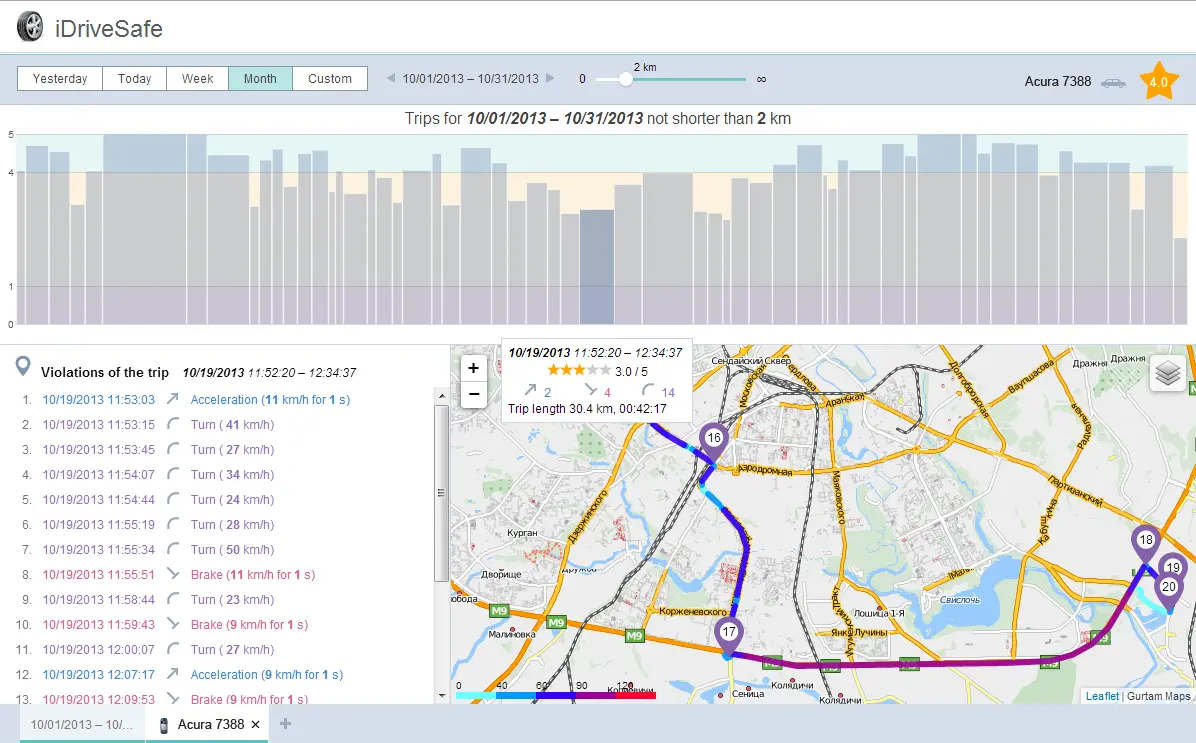
Task: Click the Acura 7388 vehicle name in header
Action: 1057,82
